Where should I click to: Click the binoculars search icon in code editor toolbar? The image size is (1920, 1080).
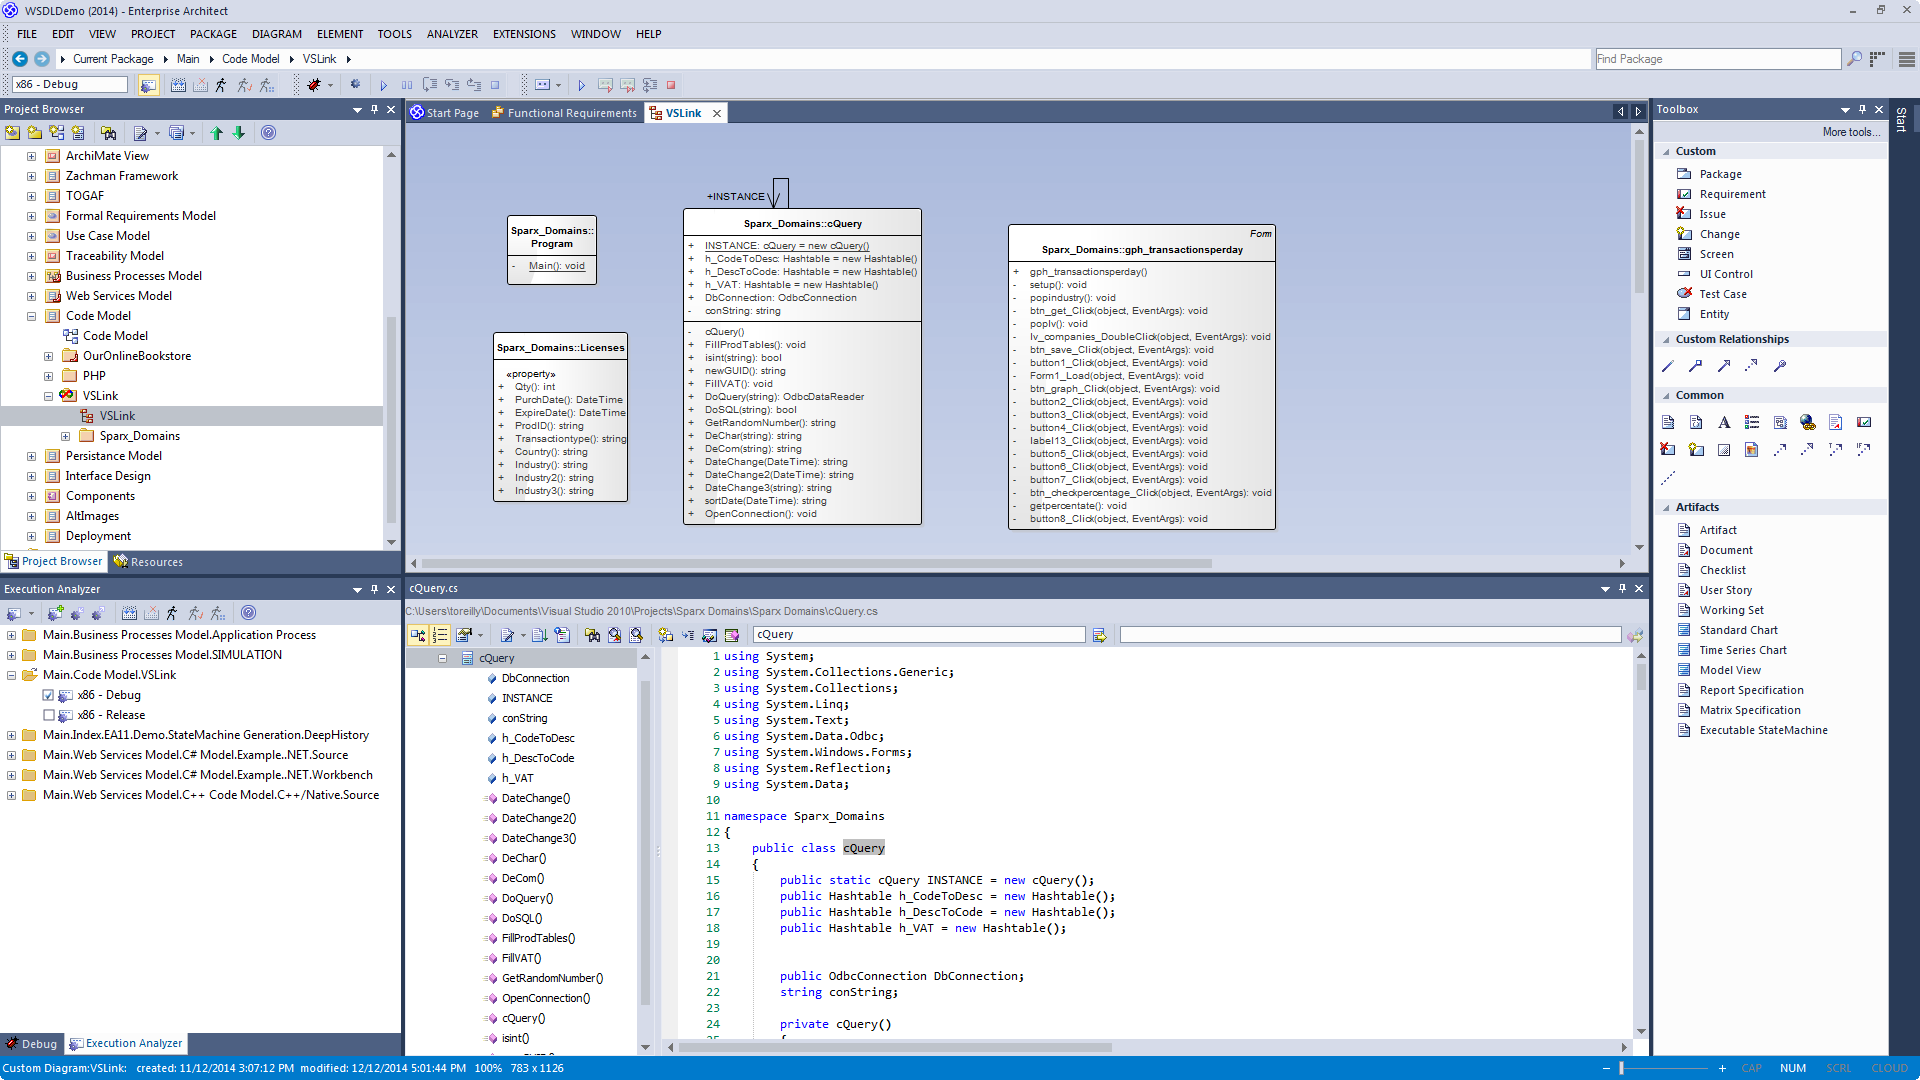click(x=592, y=635)
